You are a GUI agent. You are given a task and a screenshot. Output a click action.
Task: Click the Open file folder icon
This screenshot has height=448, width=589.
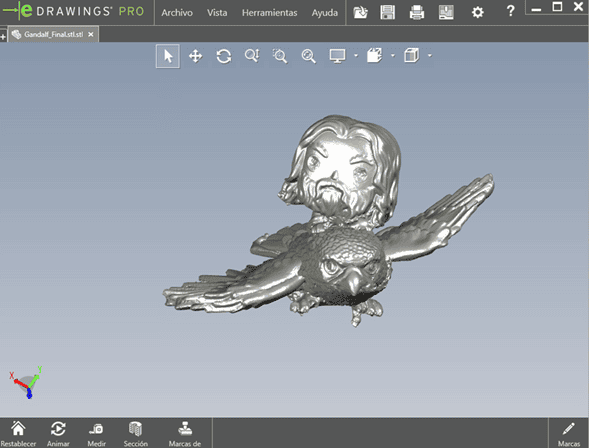(360, 12)
